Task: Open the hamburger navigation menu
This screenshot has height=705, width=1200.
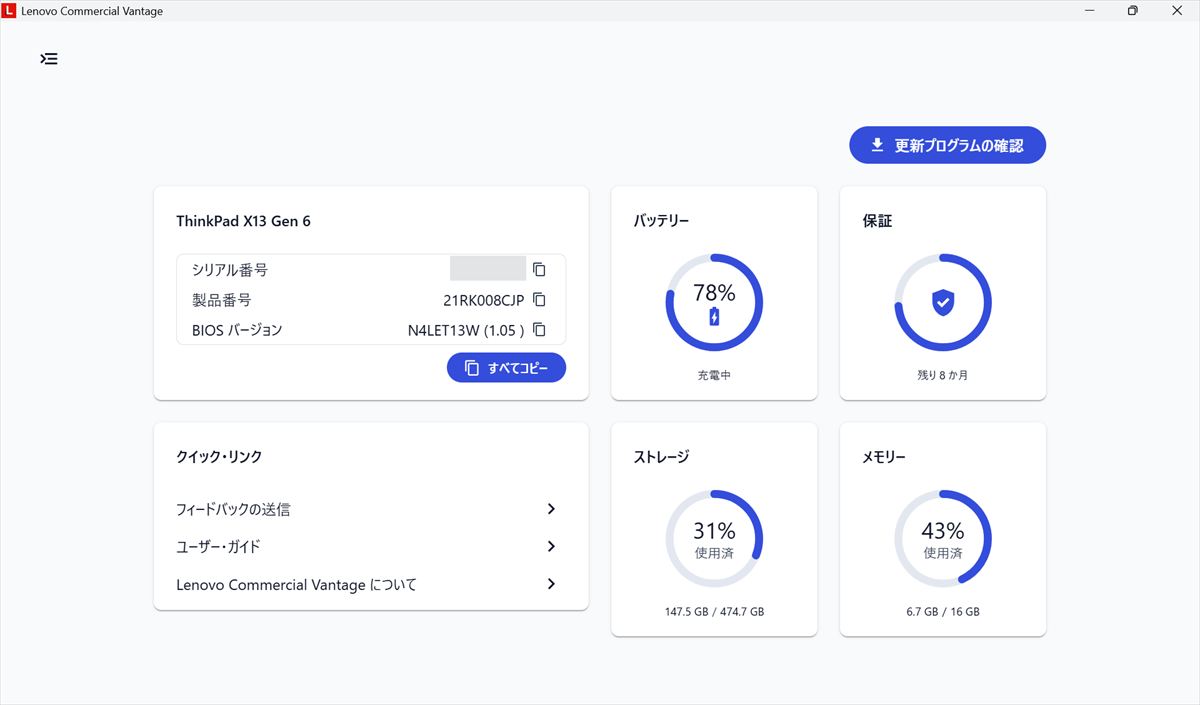Action: (49, 59)
